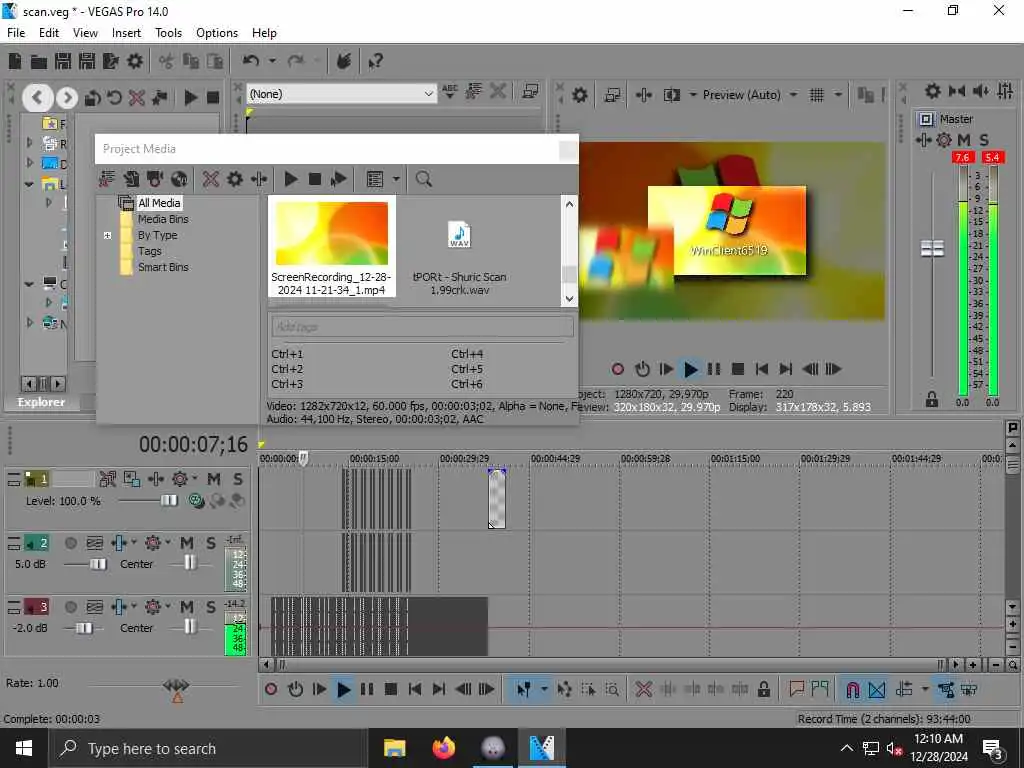The height and width of the screenshot is (768, 1024).
Task: Click the Add tags input field
Action: pos(422,327)
